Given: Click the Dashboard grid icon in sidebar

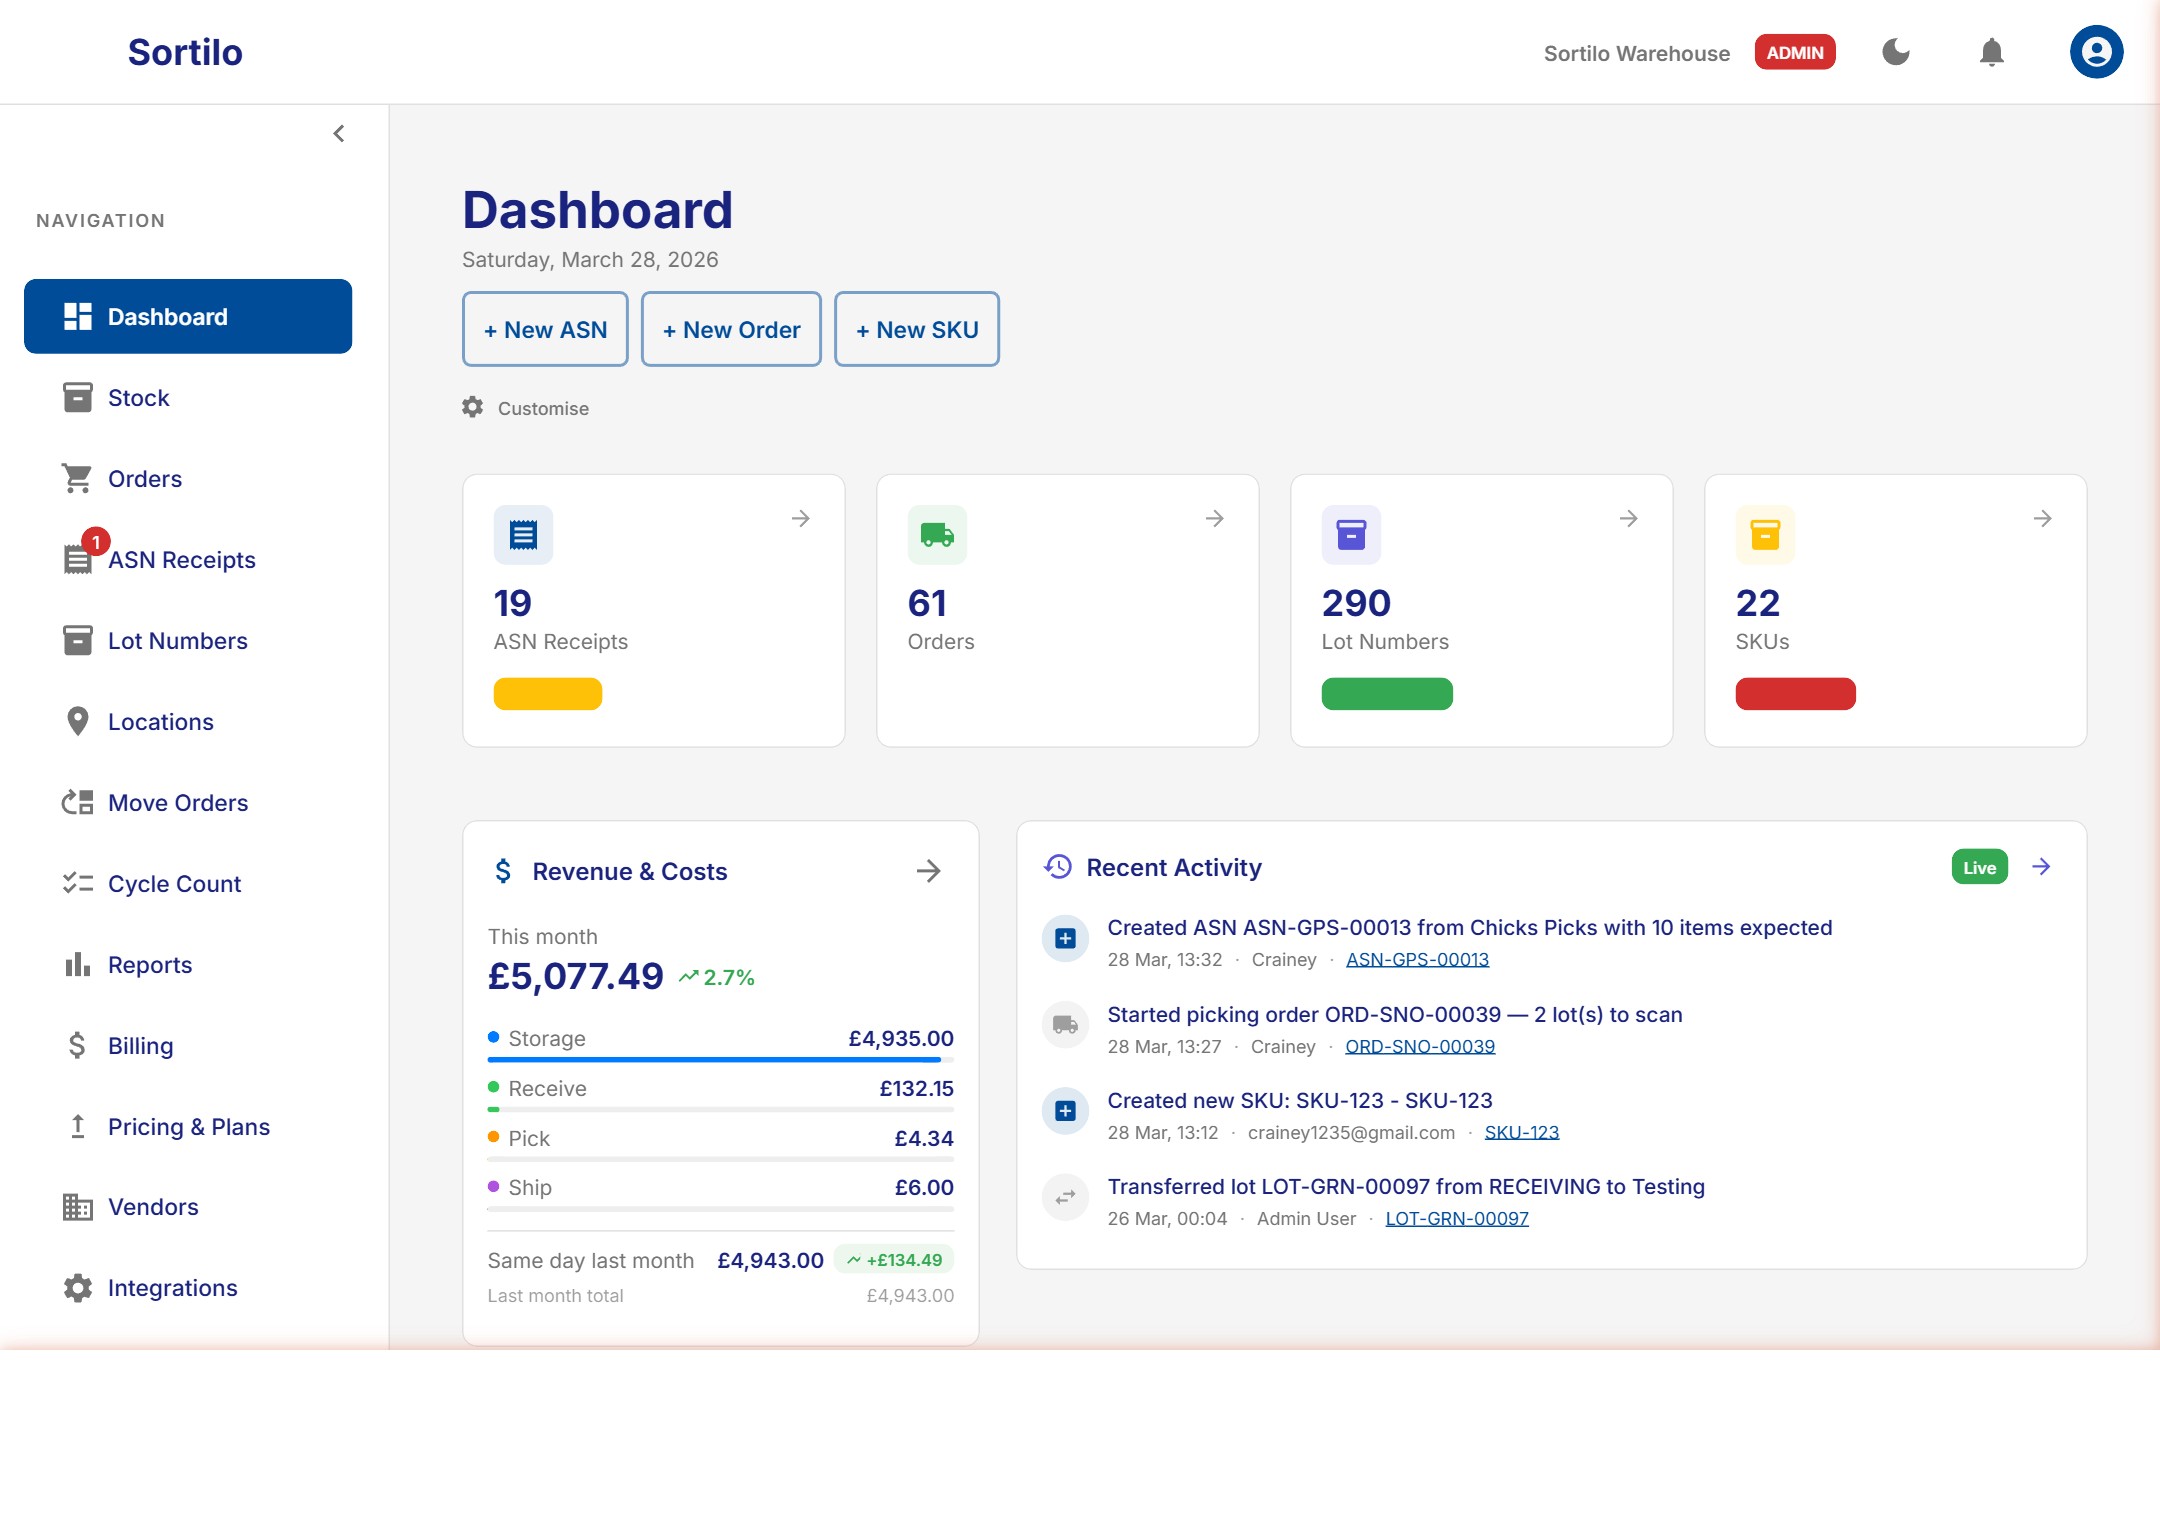Looking at the screenshot, I should click(78, 317).
